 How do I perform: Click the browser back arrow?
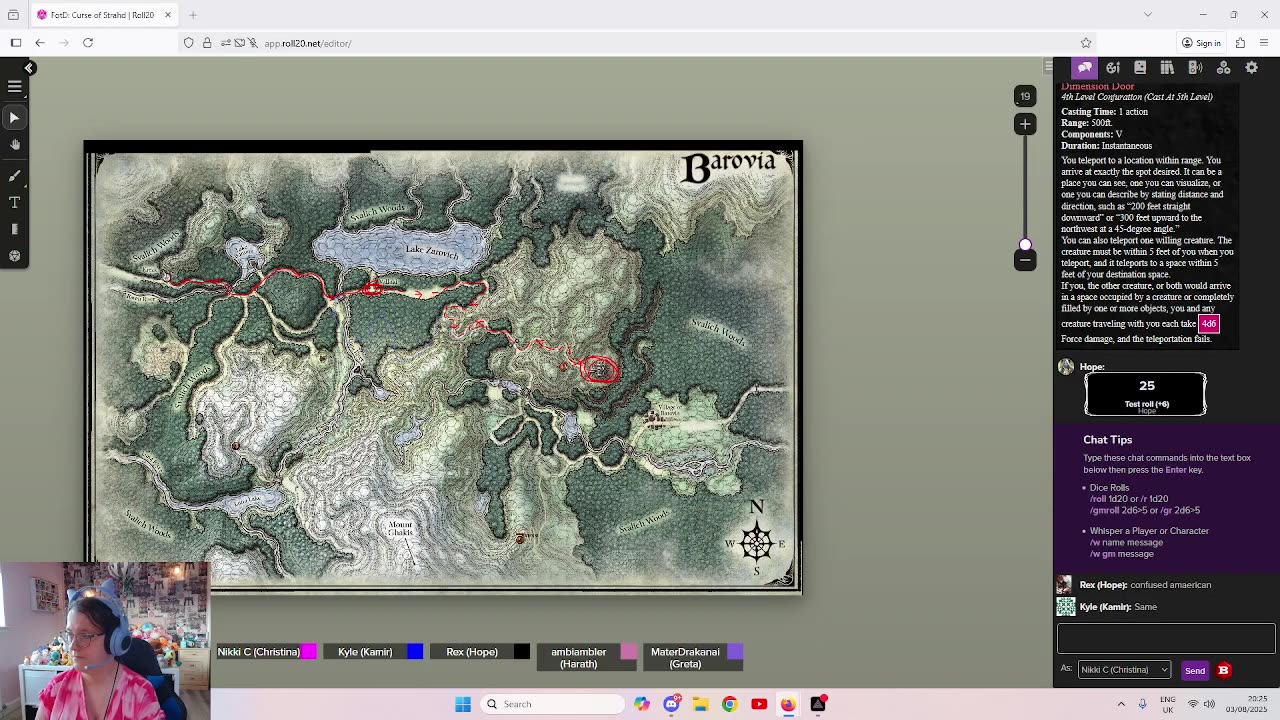pyautogui.click(x=40, y=43)
